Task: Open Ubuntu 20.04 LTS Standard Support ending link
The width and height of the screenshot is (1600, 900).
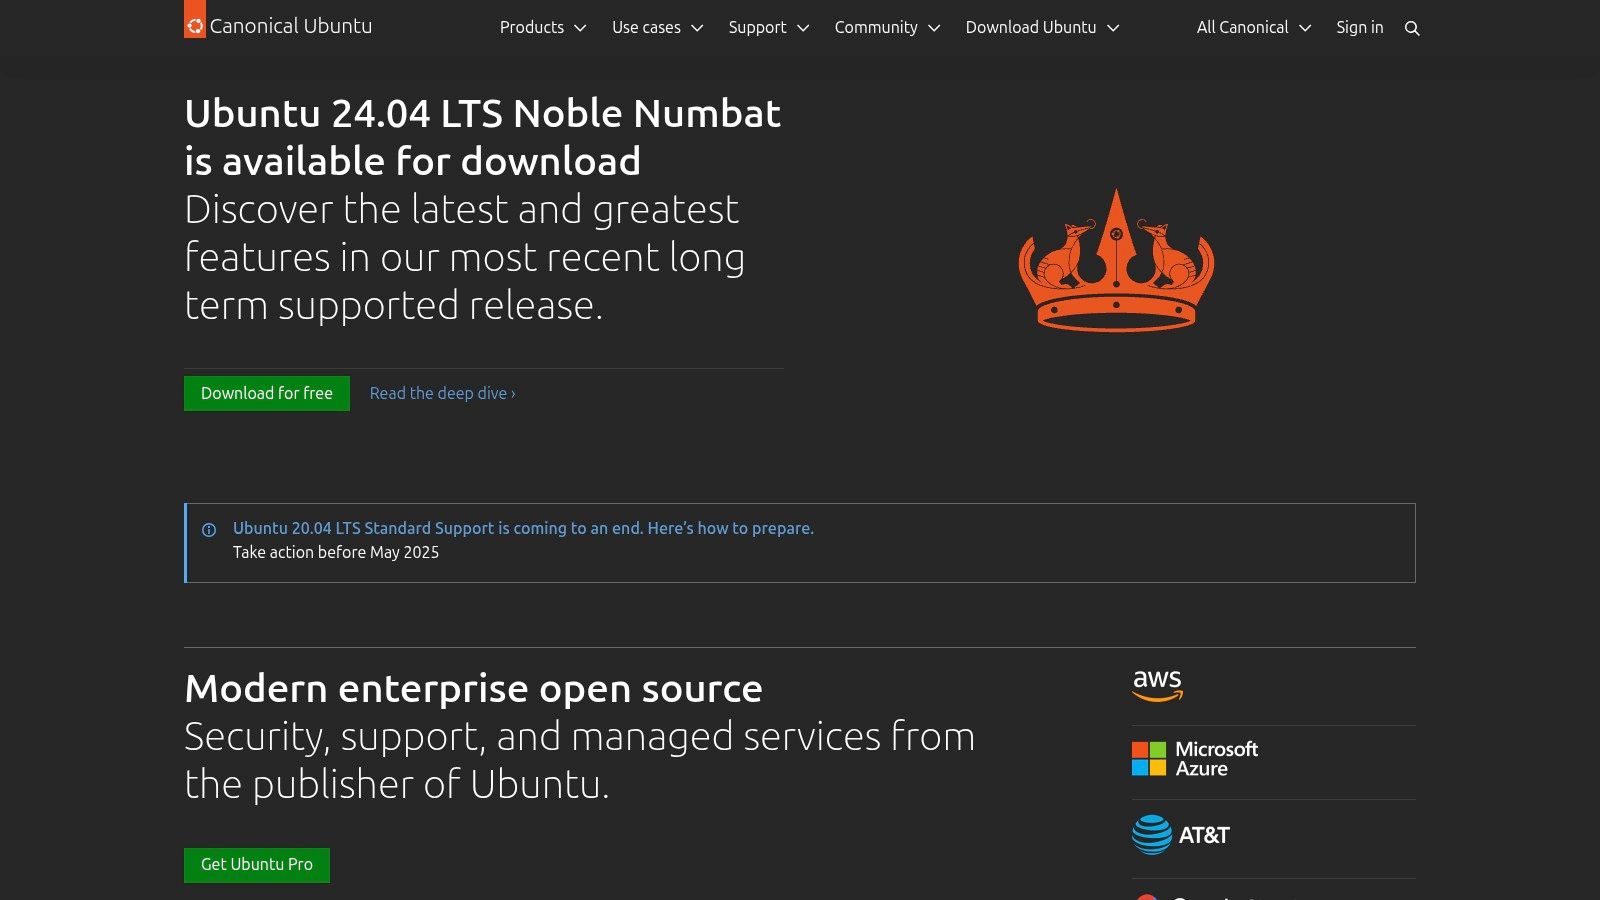Action: 523,528
